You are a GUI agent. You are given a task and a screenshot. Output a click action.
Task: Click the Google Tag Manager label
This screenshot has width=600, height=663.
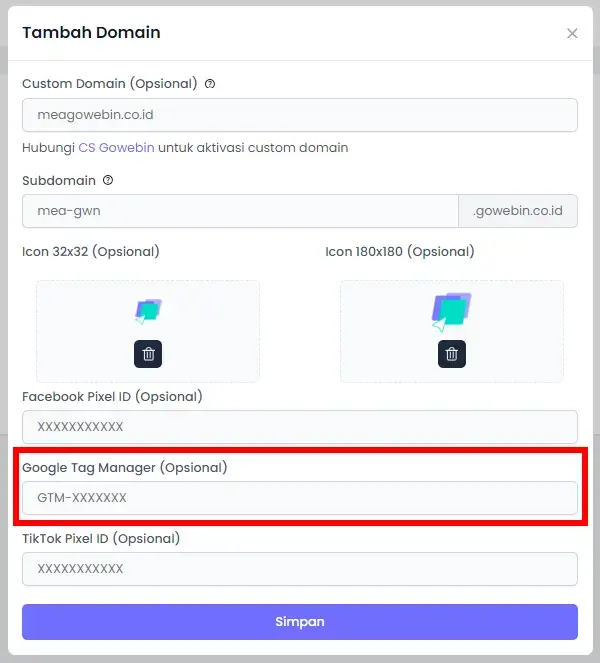[x=125, y=468]
